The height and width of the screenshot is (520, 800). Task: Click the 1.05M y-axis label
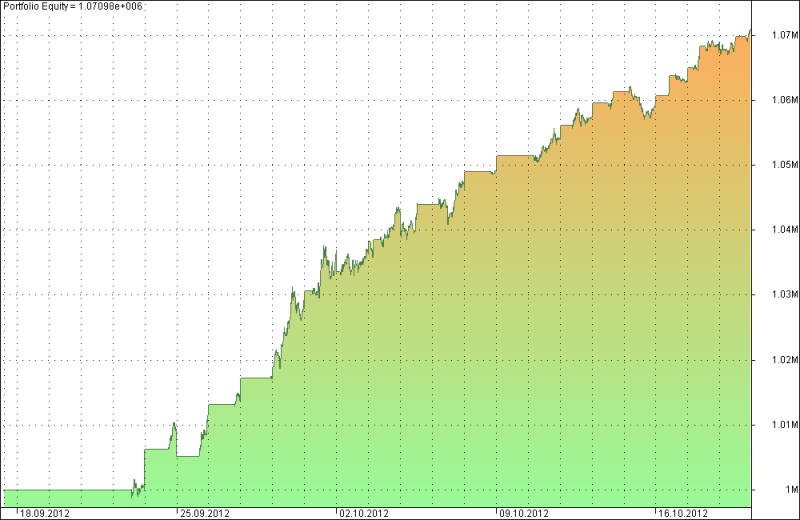coord(785,164)
